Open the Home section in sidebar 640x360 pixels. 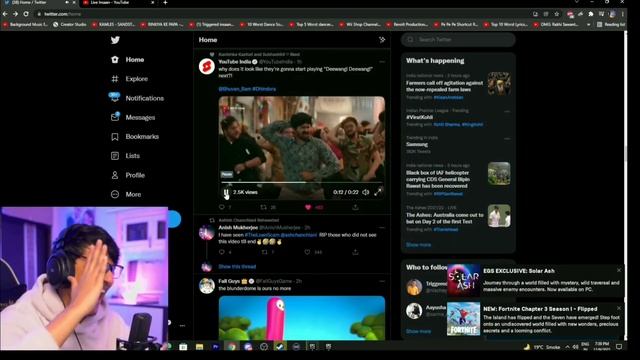128,60
